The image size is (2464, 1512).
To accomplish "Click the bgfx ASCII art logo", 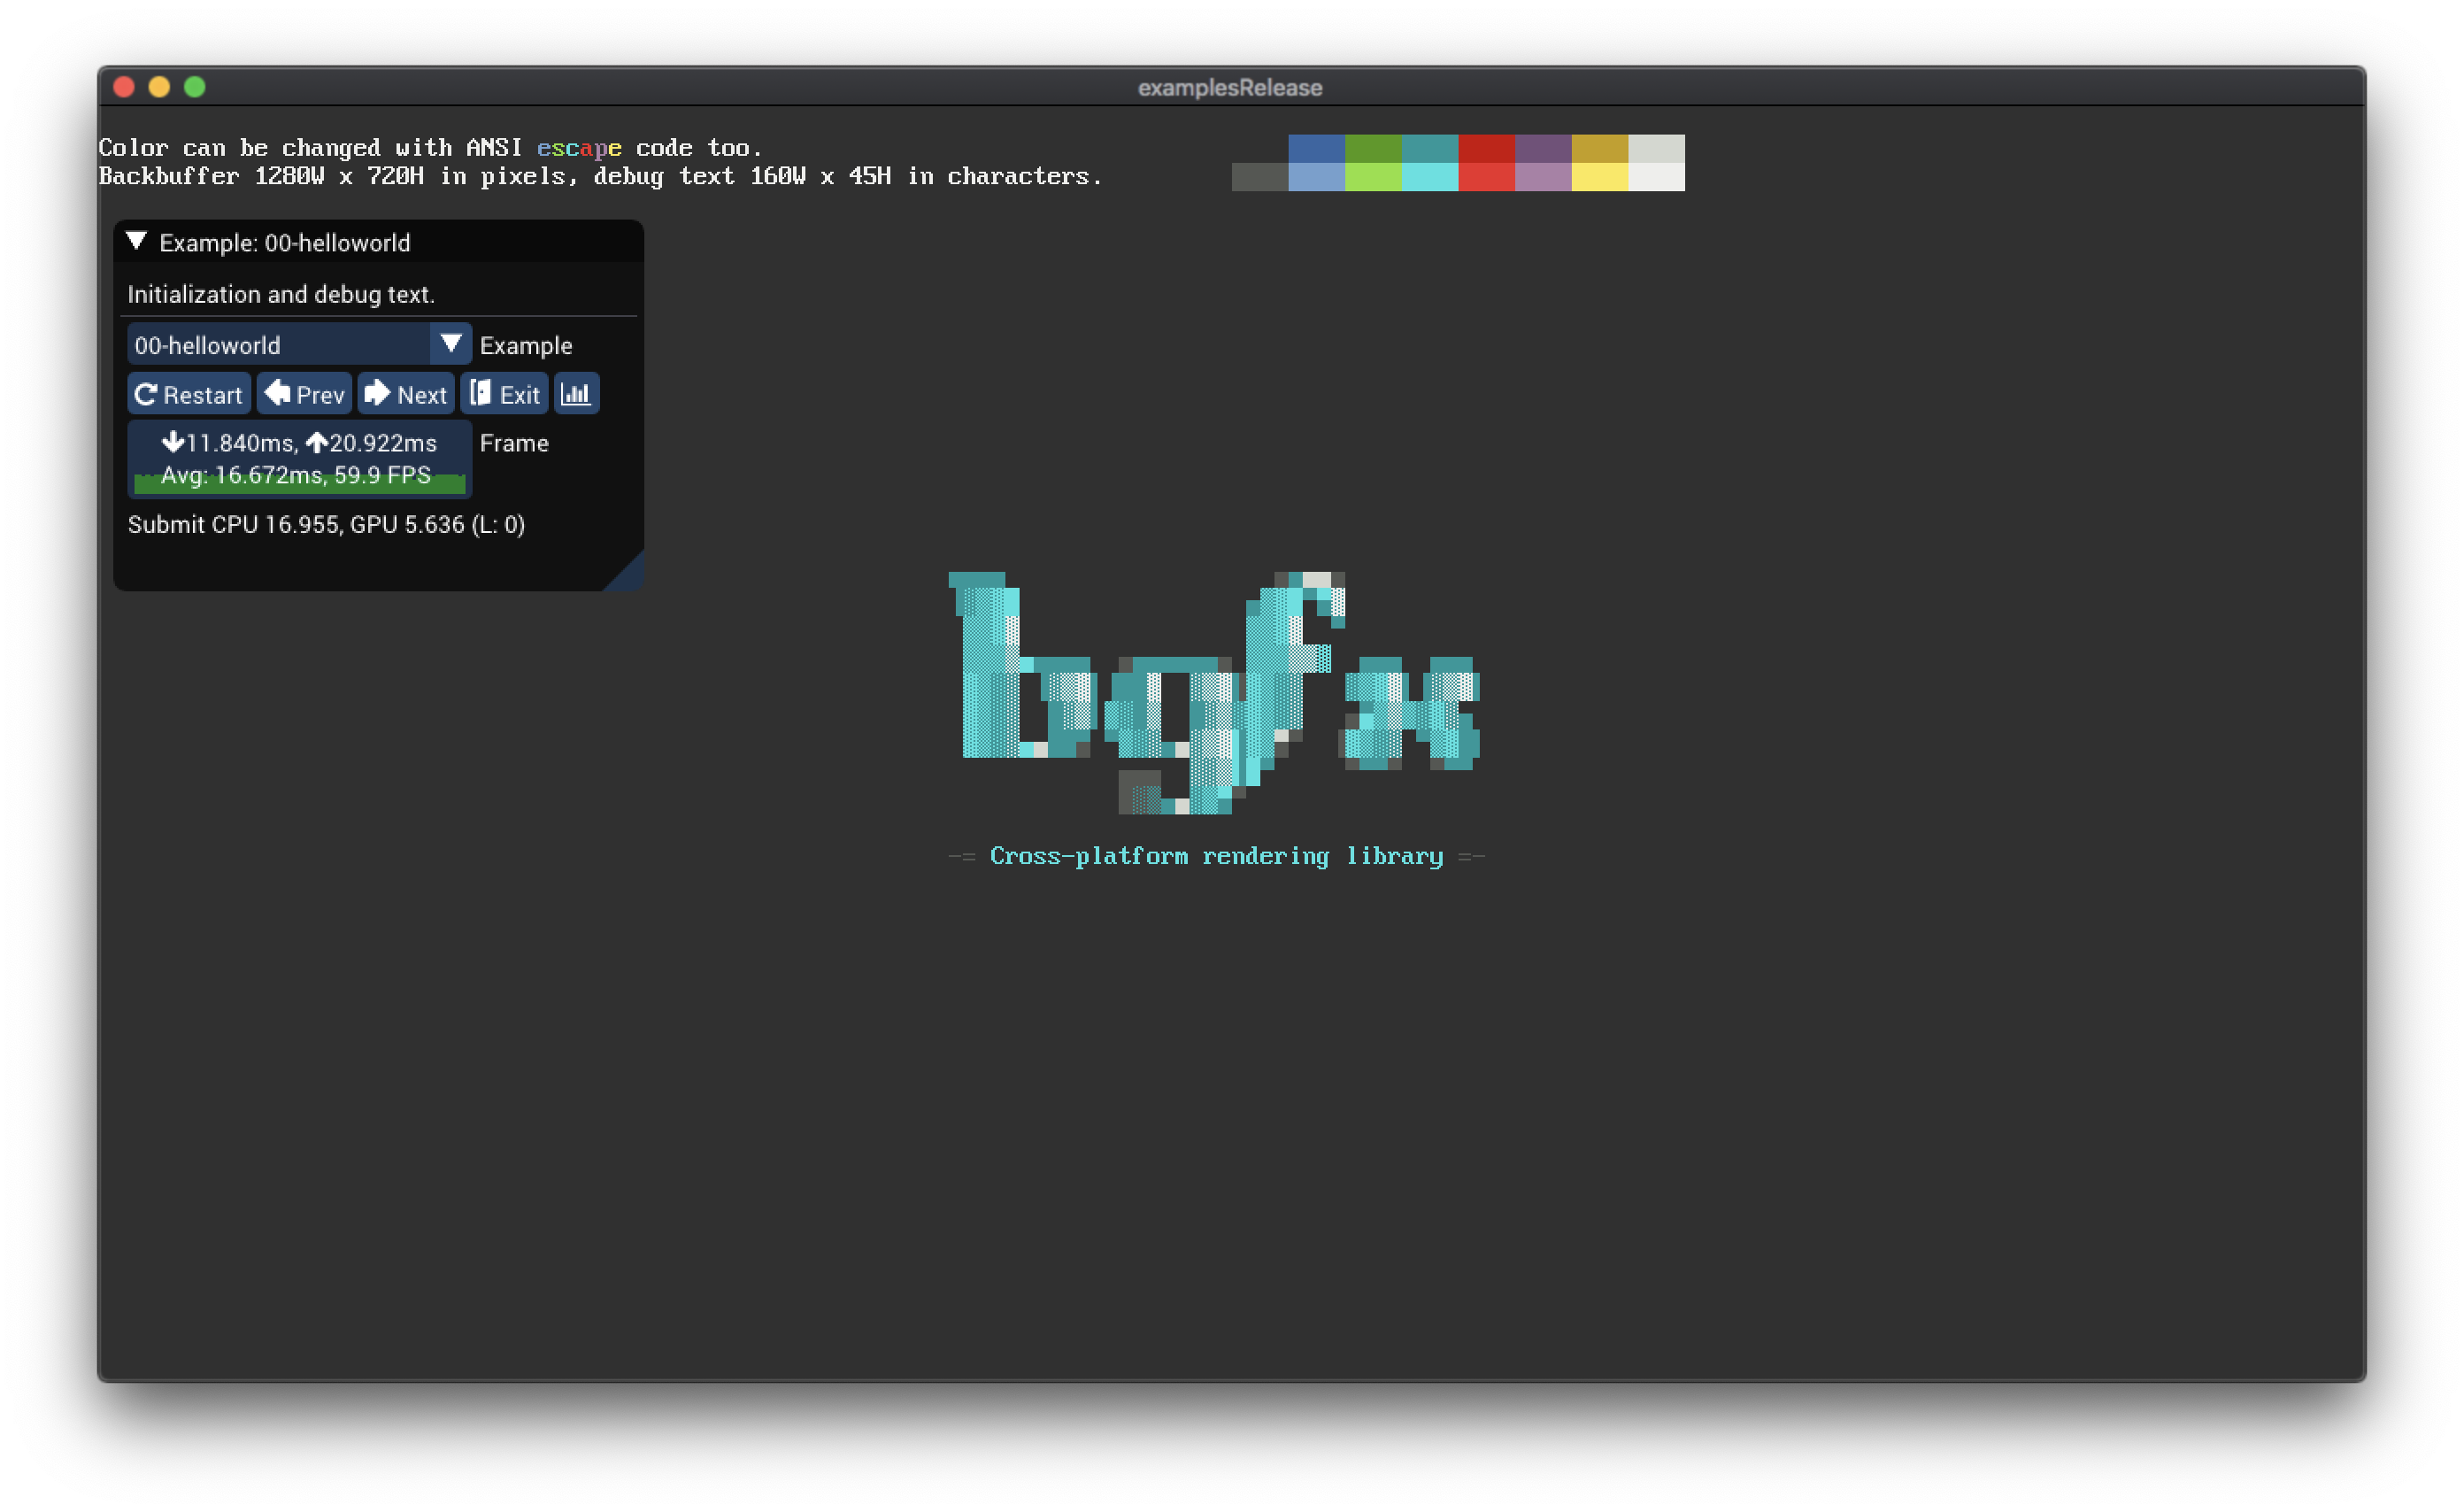I will point(1214,692).
